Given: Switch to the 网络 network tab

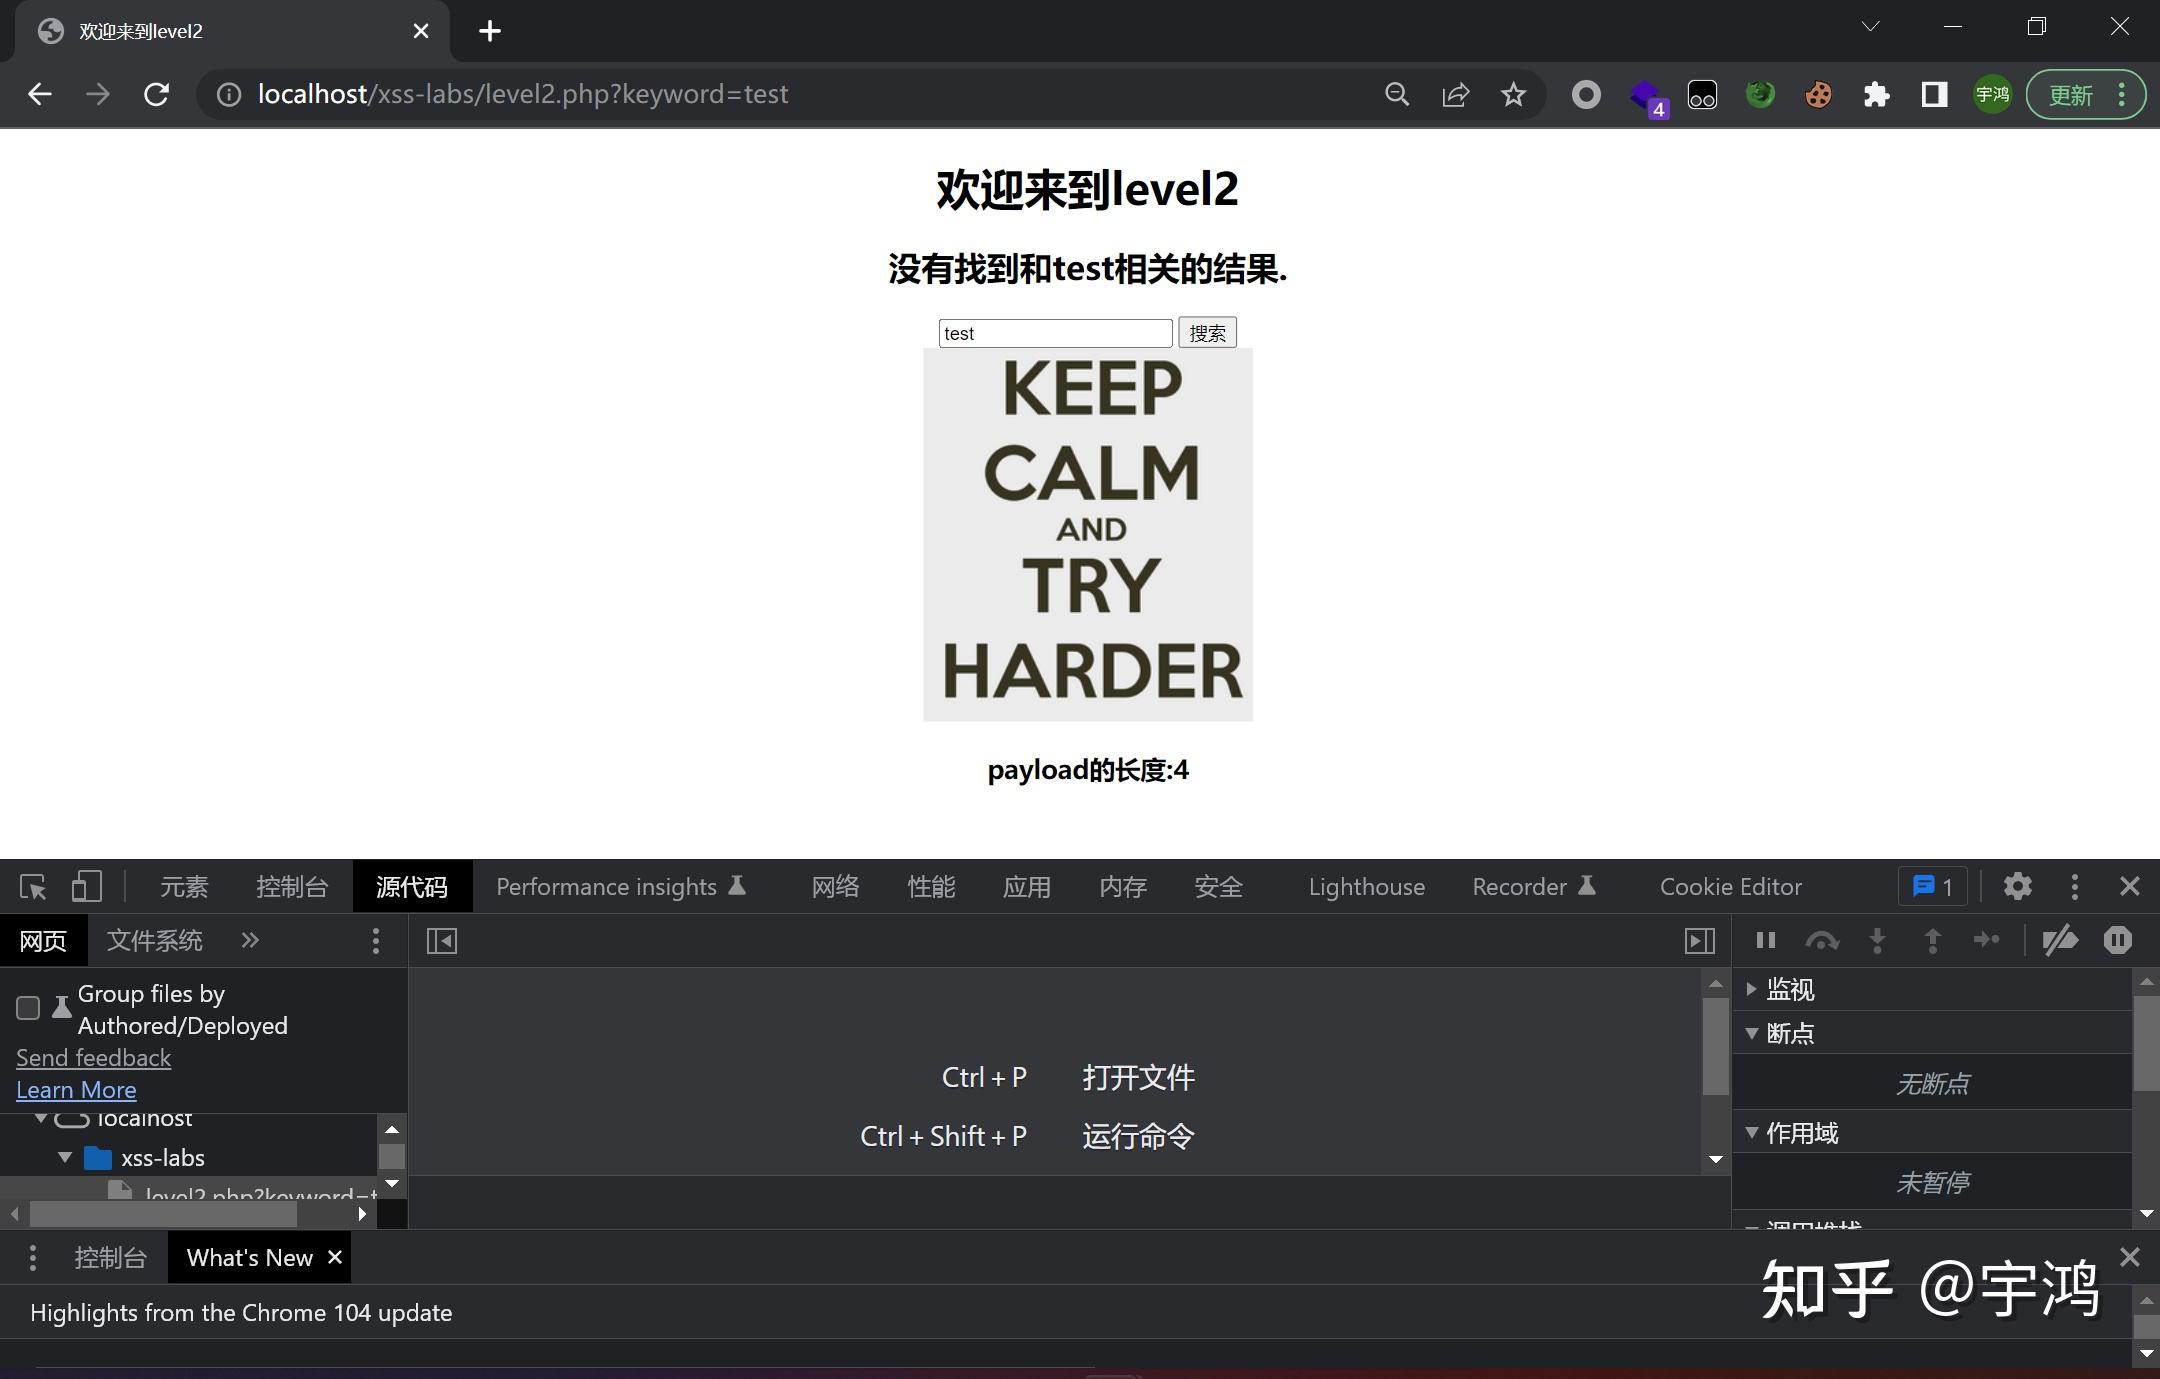Looking at the screenshot, I should point(834,886).
